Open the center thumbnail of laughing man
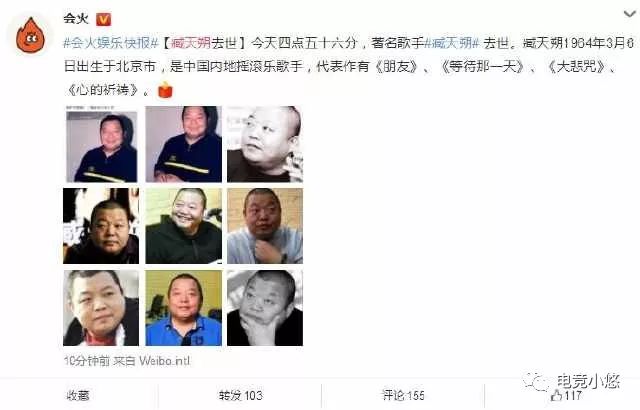 [184, 226]
